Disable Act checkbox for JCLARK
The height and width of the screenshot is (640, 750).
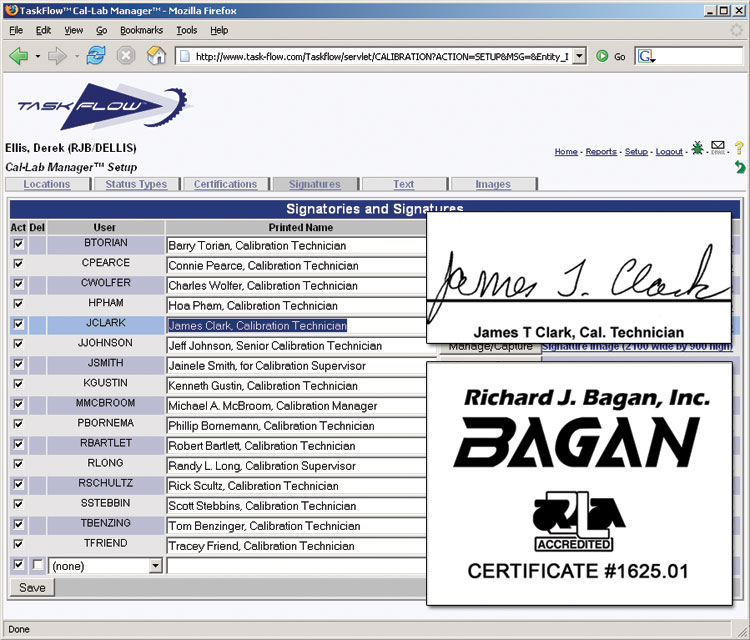point(18,324)
